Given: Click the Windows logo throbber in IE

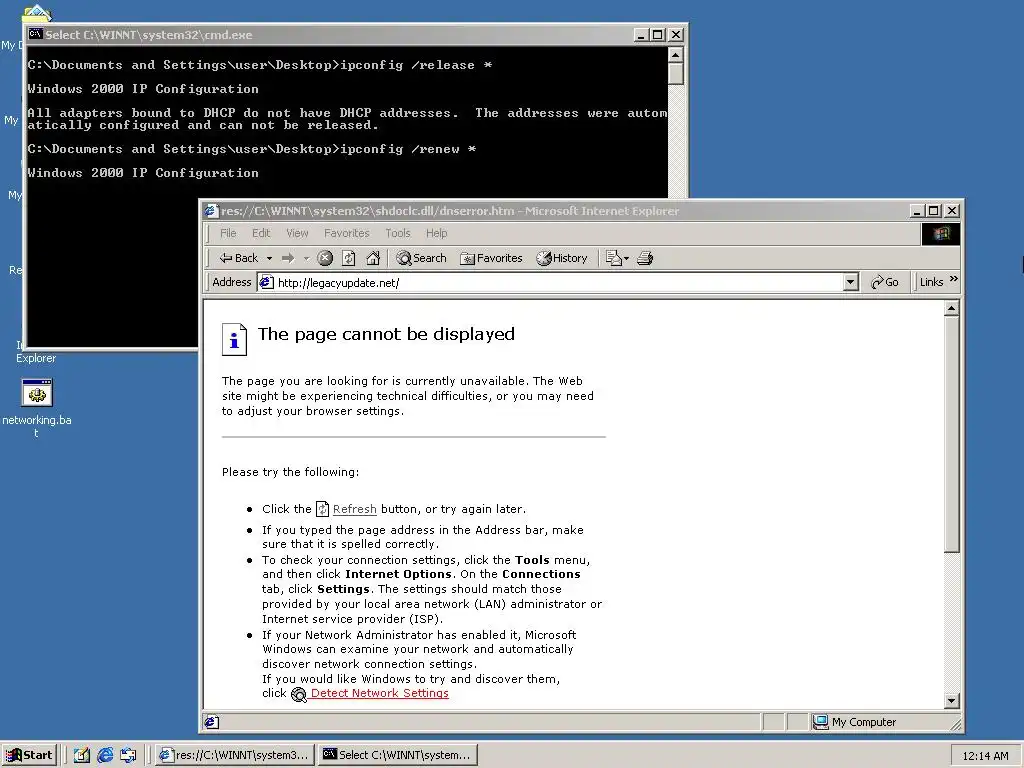Looking at the screenshot, I should coord(940,234).
